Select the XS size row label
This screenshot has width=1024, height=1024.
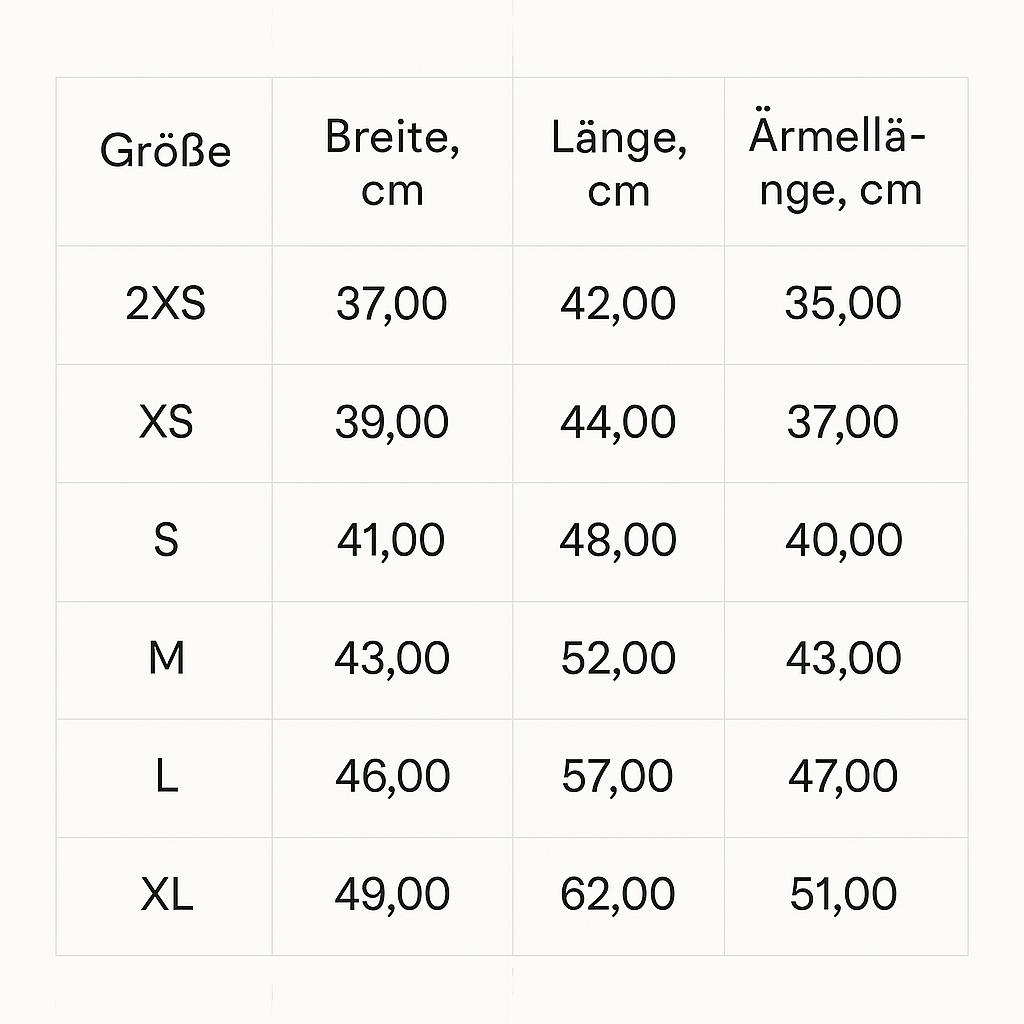click(x=166, y=422)
